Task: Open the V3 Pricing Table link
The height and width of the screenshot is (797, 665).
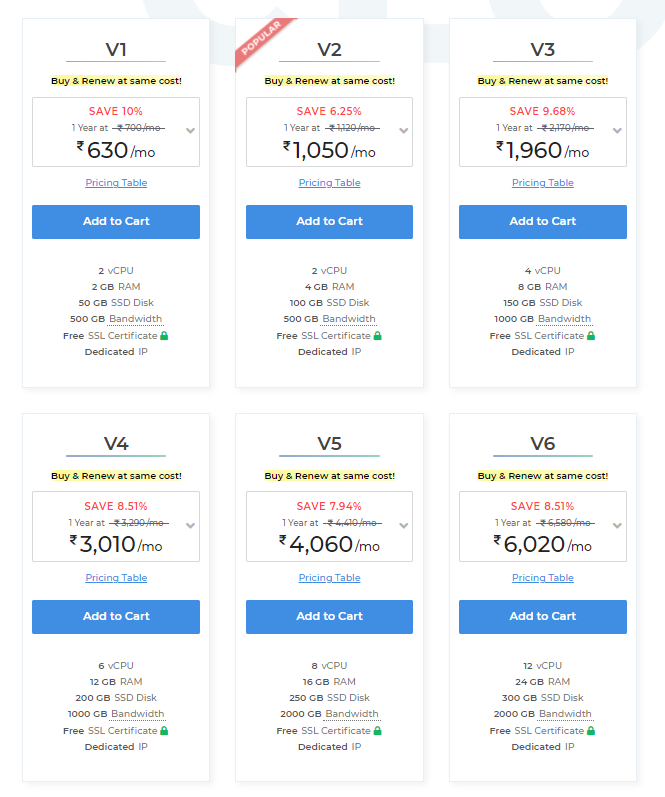Action: 543,183
